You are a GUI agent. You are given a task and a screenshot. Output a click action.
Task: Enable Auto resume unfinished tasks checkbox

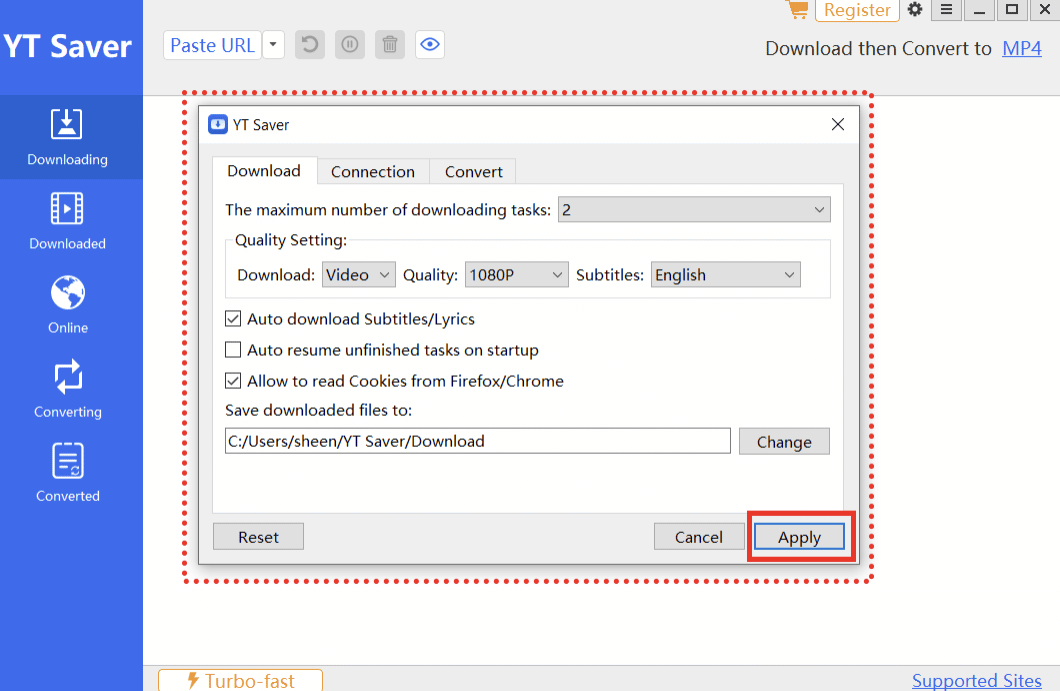[233, 350]
